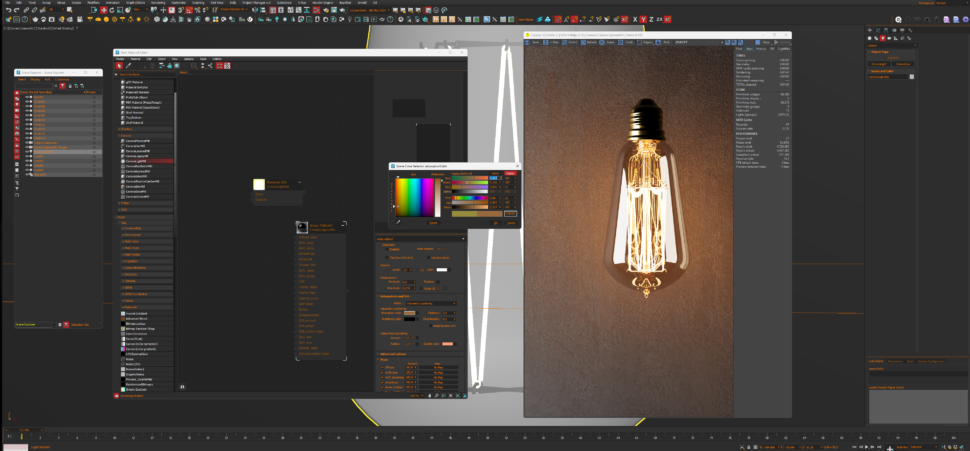Click Select Tool arrow in Slate Material Editor

coord(119,66)
